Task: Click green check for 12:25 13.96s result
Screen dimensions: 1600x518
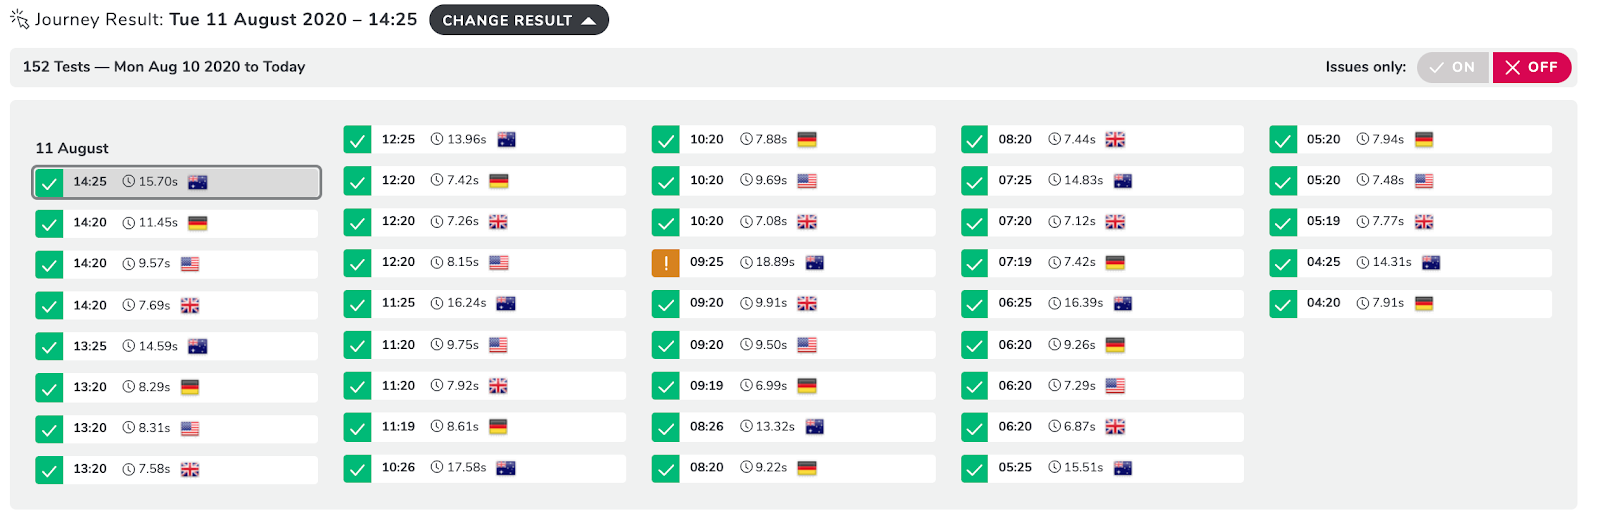Action: tap(357, 139)
